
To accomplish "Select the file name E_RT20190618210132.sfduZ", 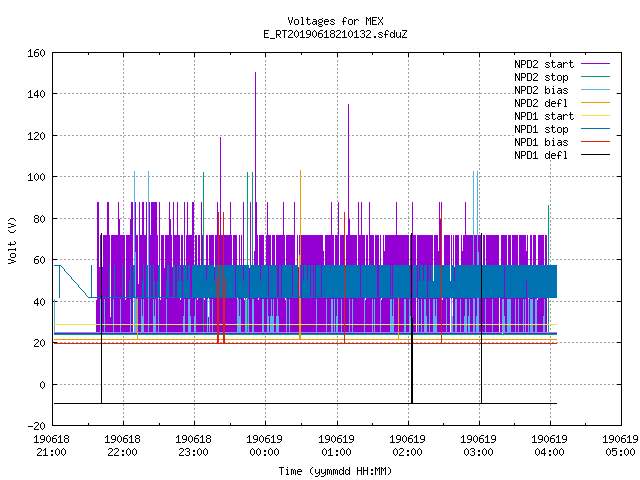I will (335, 34).
